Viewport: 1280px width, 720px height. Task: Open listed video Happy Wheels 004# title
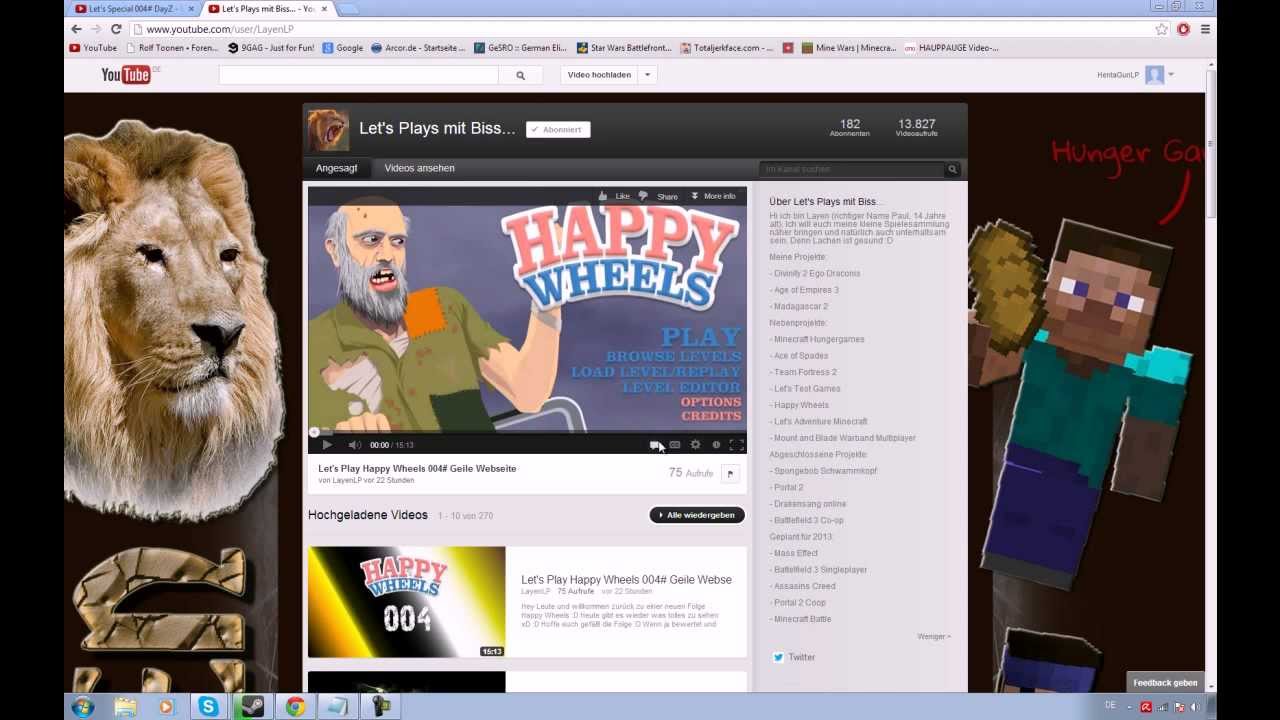626,579
